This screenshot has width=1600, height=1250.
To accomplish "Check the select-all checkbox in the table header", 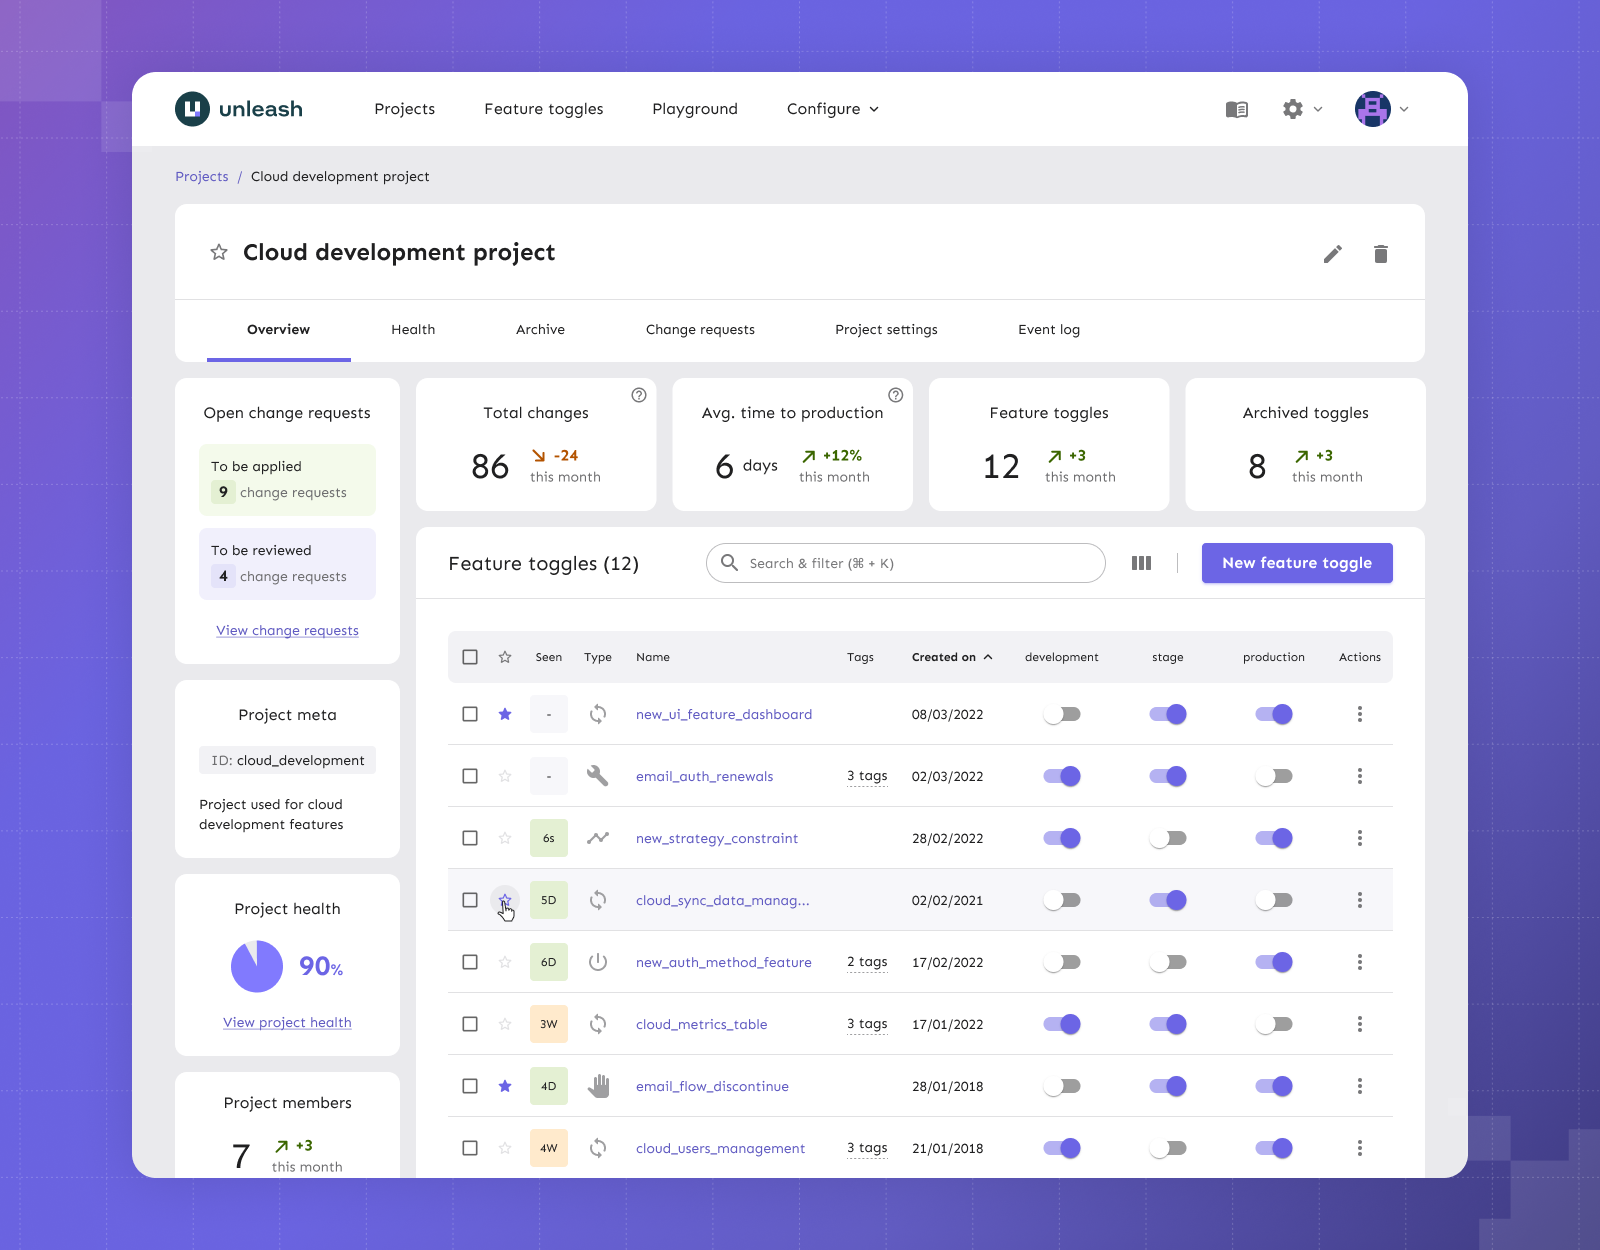I will click(x=470, y=657).
